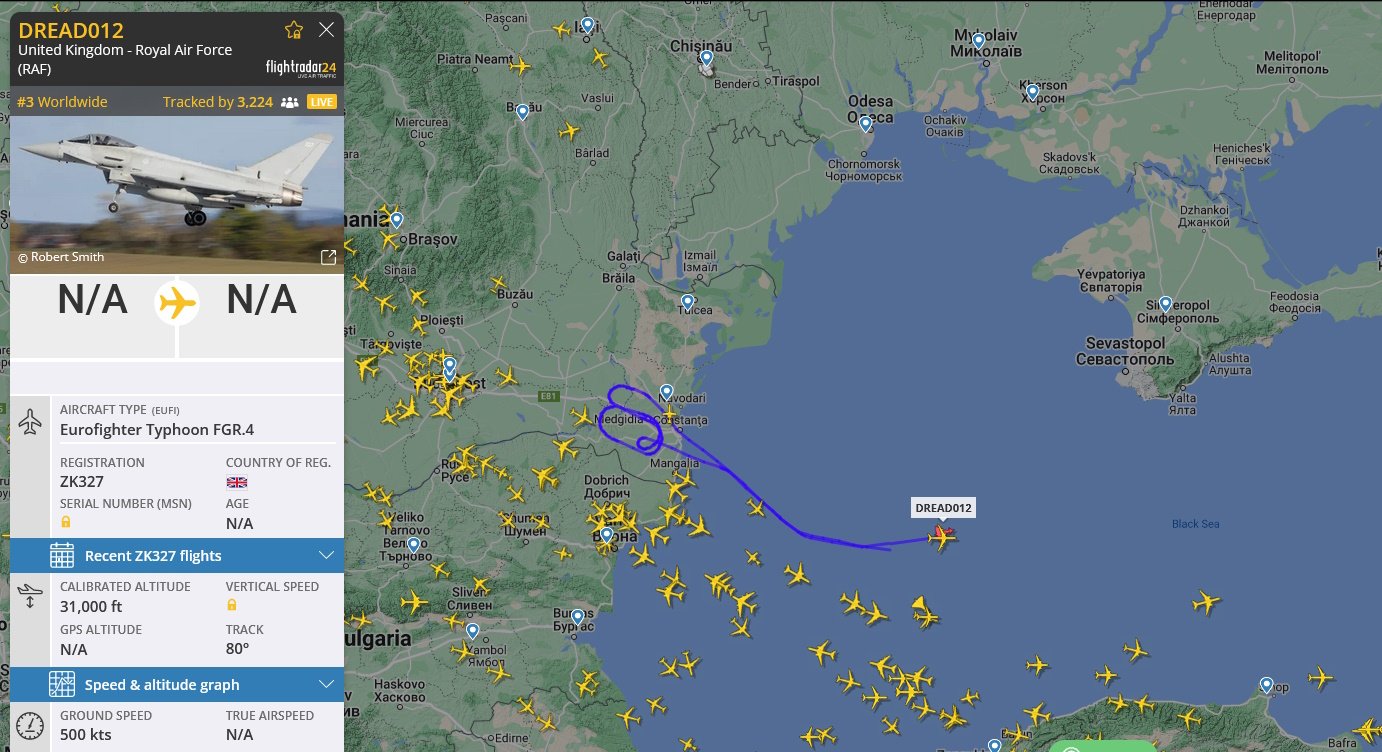Image resolution: width=1382 pixels, height=752 pixels.
Task: Click the airport pin near Chișinău
Action: (x=706, y=59)
